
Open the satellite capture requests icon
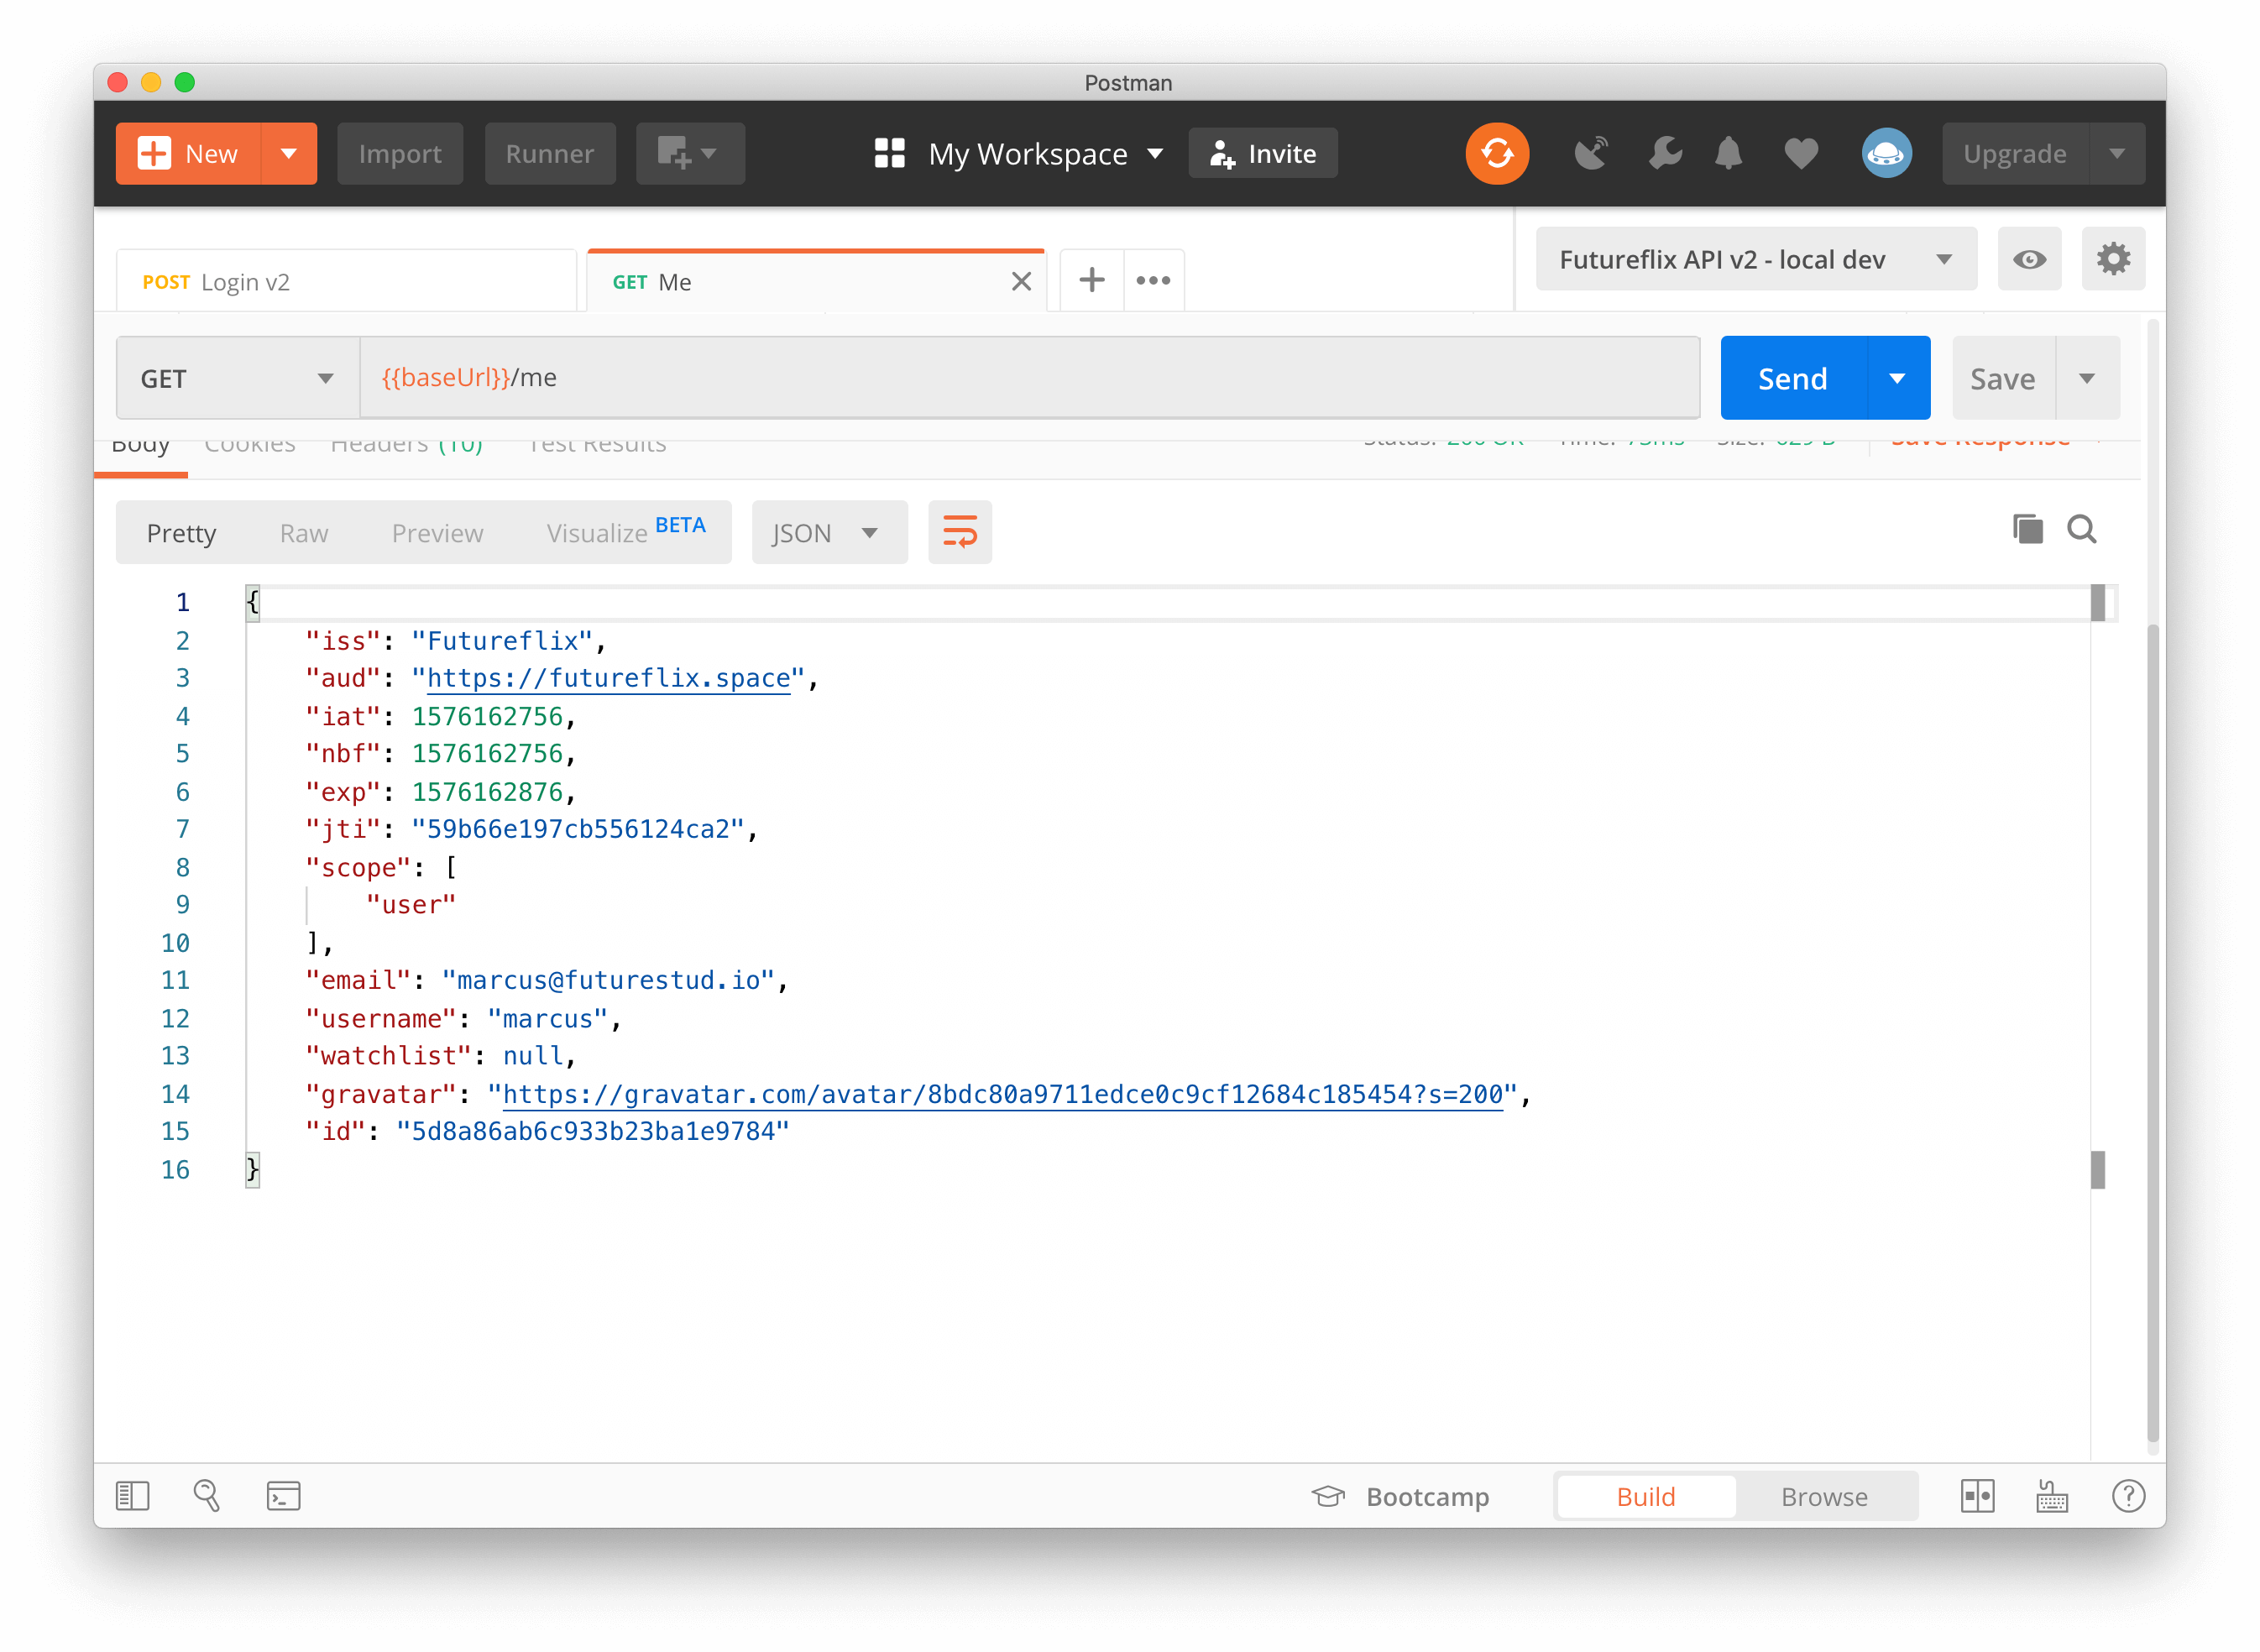pos(1590,154)
